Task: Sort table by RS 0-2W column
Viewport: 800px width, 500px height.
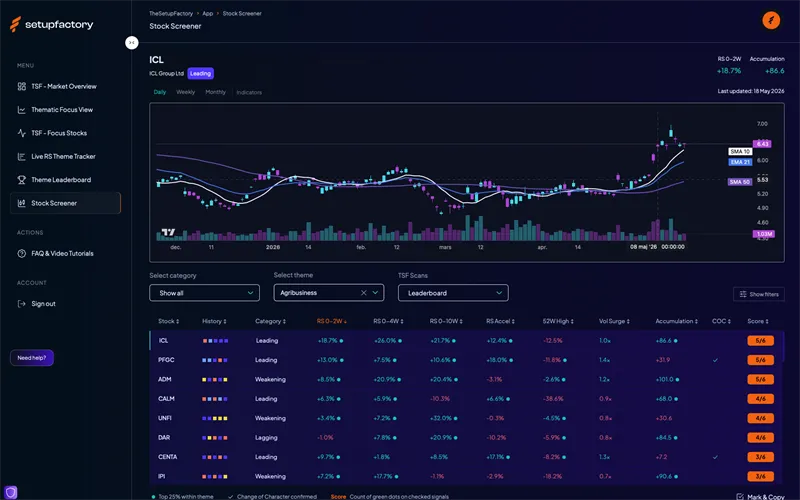Action: 332,321
